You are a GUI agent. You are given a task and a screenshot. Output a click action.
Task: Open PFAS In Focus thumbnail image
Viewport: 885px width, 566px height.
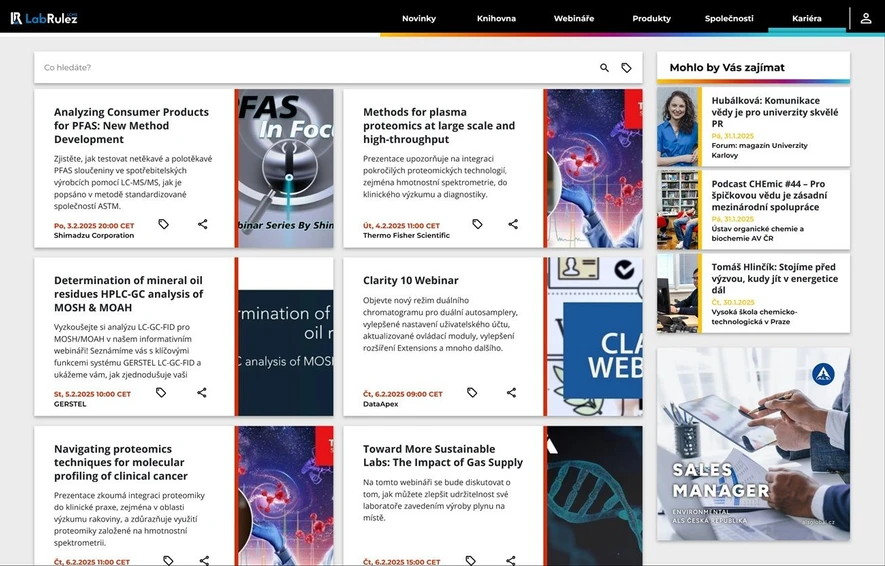(x=286, y=168)
